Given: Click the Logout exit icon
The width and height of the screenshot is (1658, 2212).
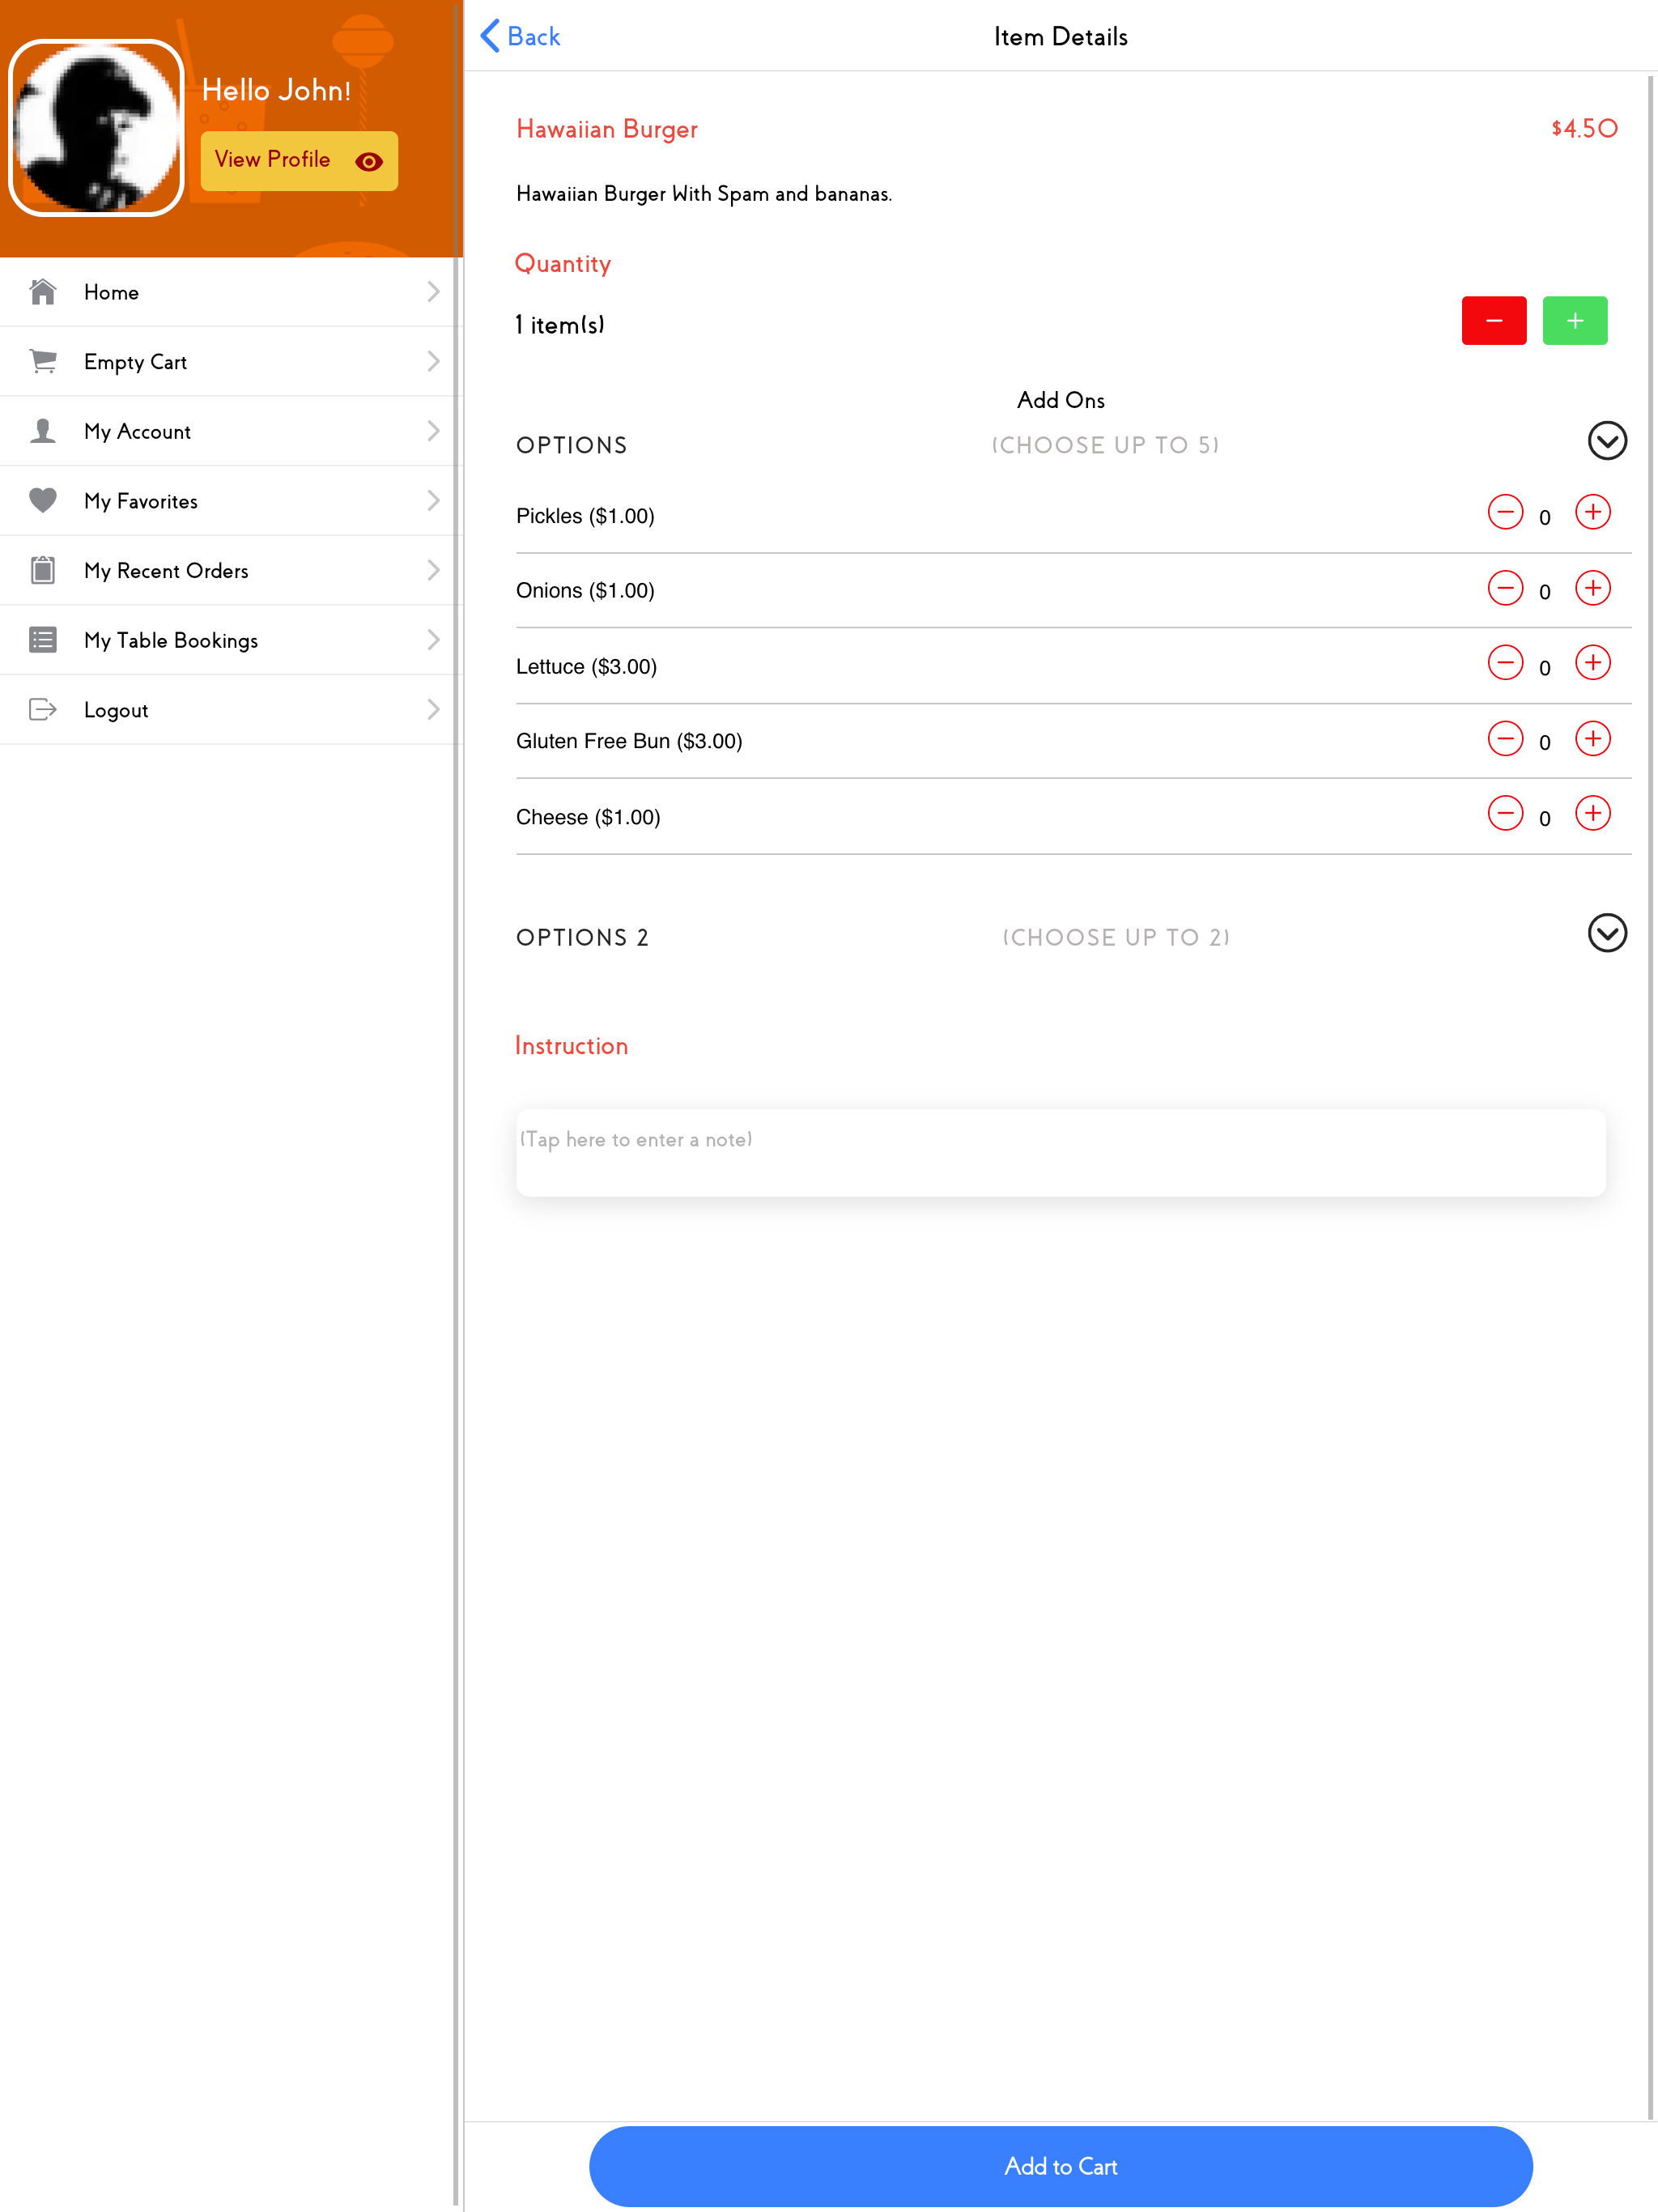Looking at the screenshot, I should tap(43, 710).
